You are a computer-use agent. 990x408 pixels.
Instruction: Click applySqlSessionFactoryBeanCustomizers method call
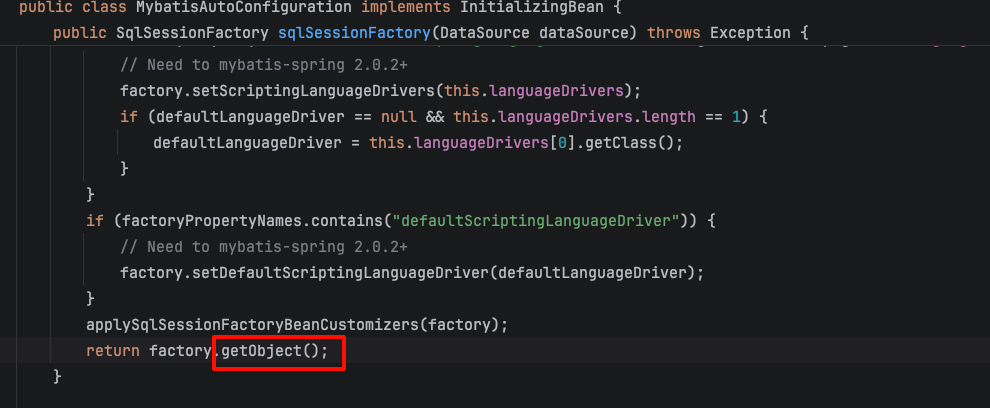[x=253, y=325]
